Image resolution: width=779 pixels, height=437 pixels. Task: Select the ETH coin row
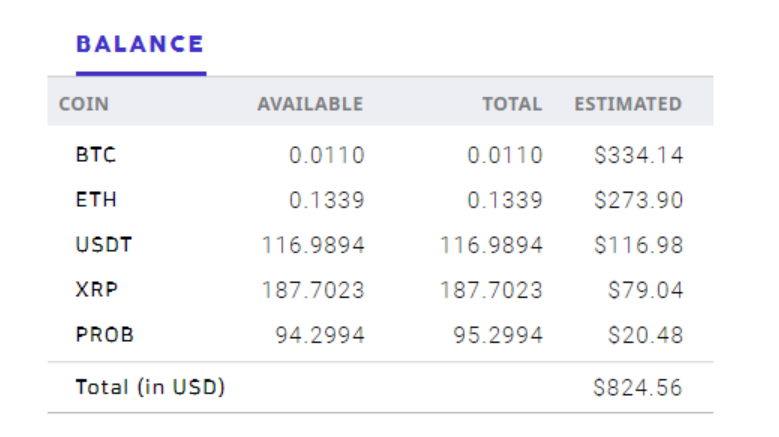coord(96,200)
